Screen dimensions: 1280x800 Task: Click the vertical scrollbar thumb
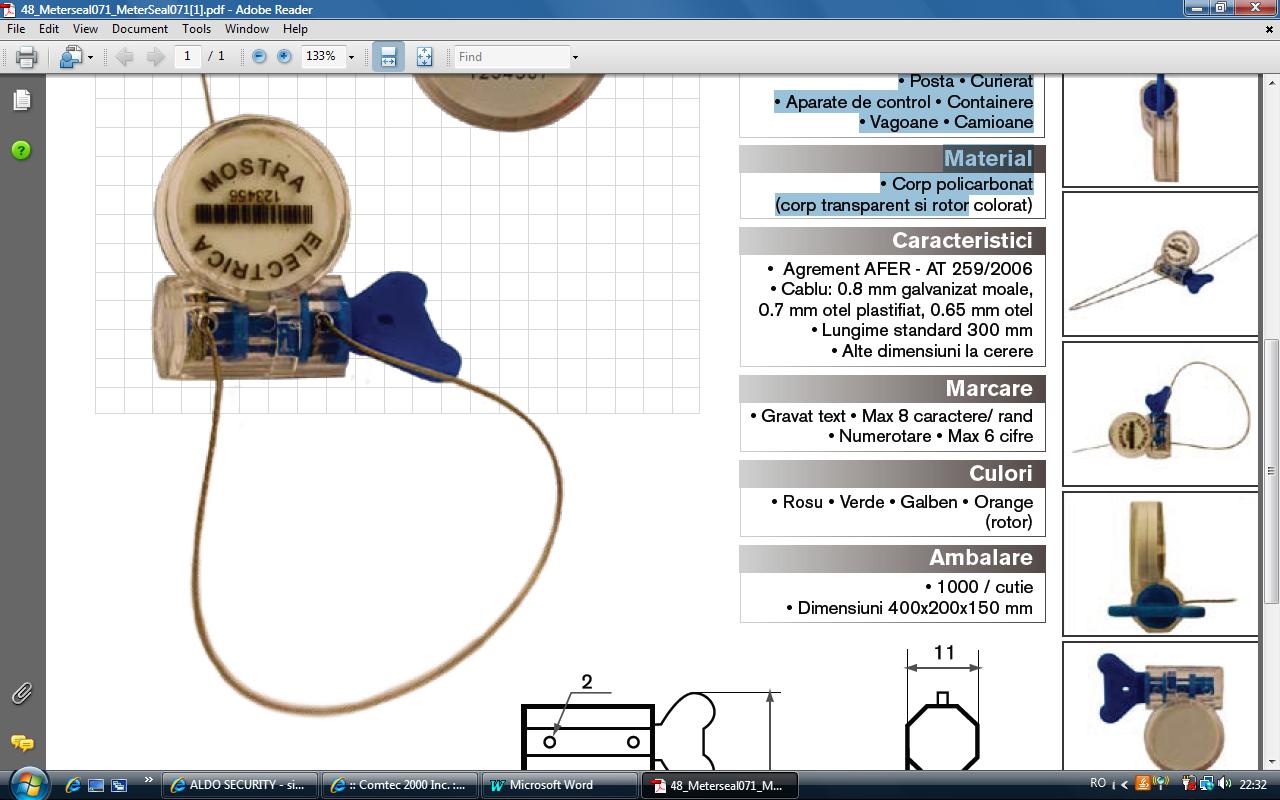pyautogui.click(x=1271, y=470)
